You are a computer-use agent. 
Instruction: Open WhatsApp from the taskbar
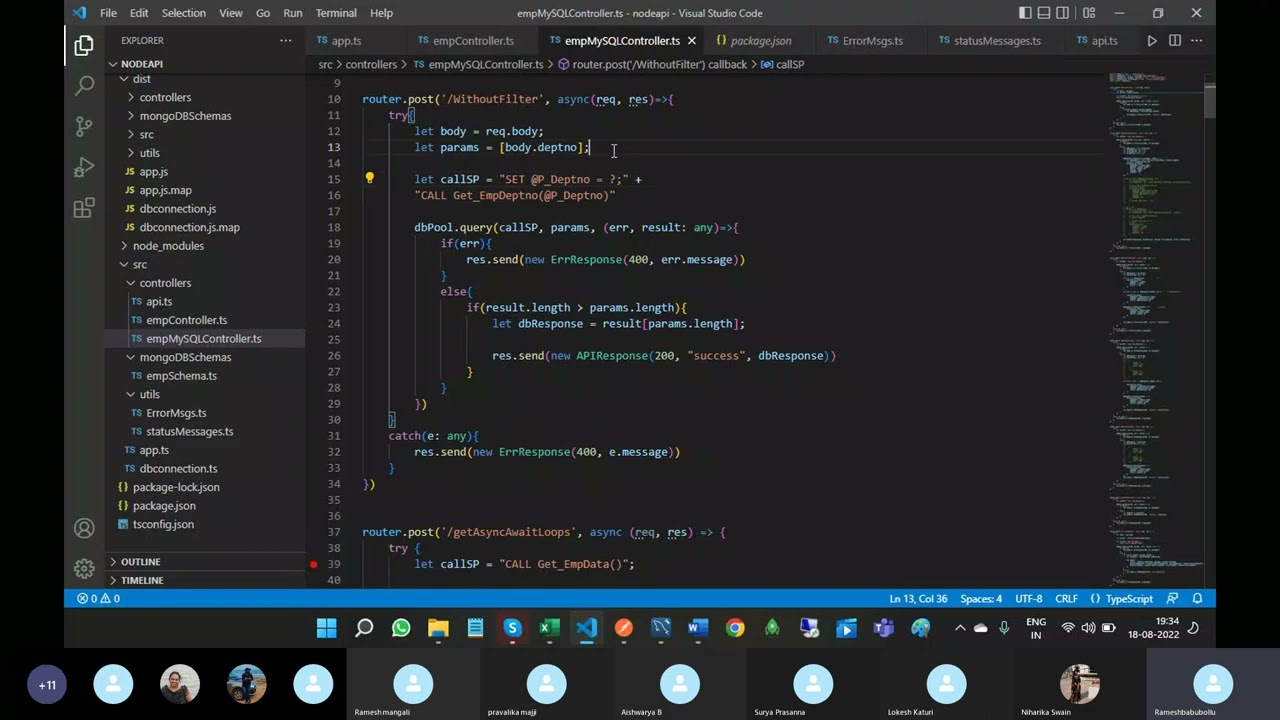pyautogui.click(x=401, y=628)
